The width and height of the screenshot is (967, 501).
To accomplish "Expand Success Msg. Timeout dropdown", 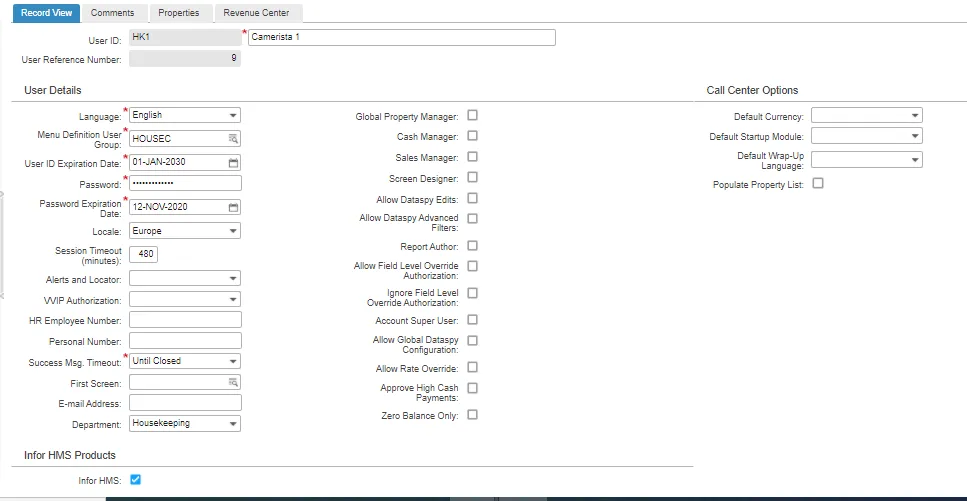I will coord(184,361).
